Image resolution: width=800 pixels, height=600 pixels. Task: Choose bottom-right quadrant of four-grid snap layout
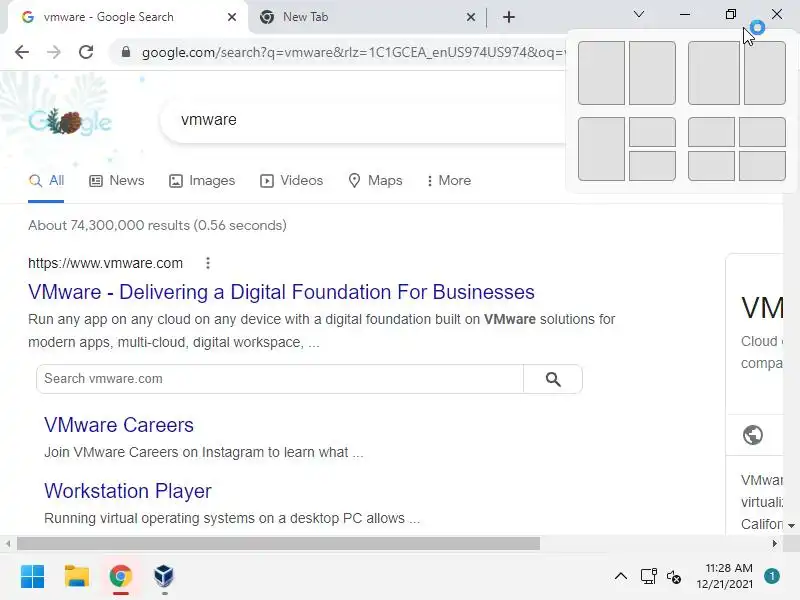(x=762, y=166)
